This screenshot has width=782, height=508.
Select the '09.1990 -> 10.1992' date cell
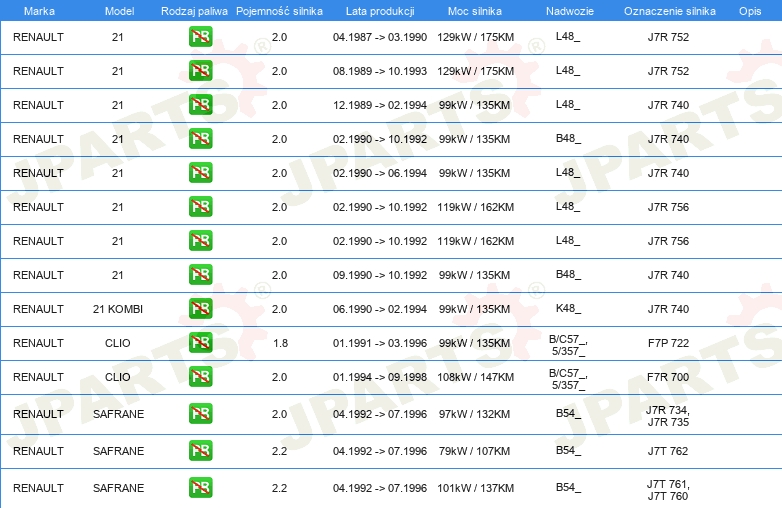(380, 275)
